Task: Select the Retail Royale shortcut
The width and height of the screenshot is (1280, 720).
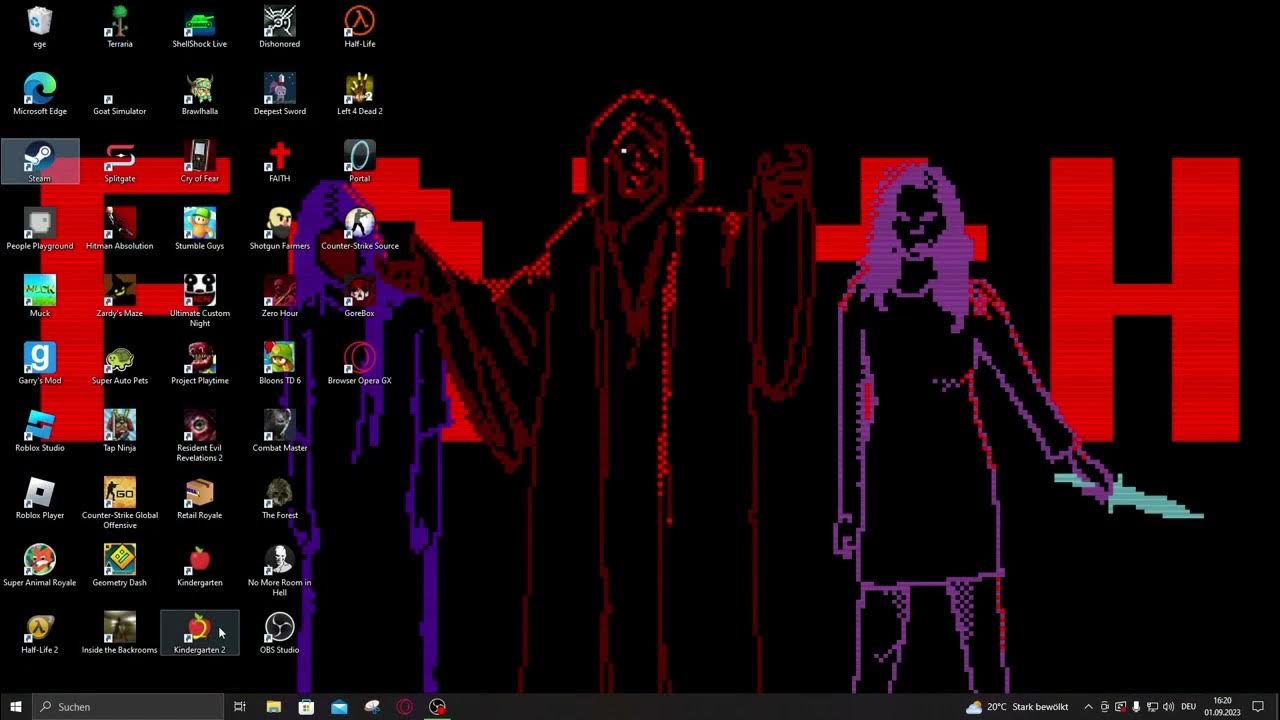Action: tap(200, 498)
